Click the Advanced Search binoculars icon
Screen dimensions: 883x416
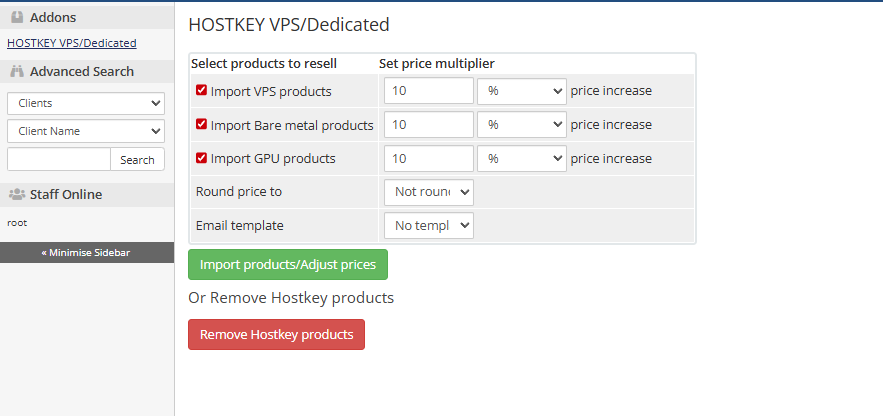17,71
